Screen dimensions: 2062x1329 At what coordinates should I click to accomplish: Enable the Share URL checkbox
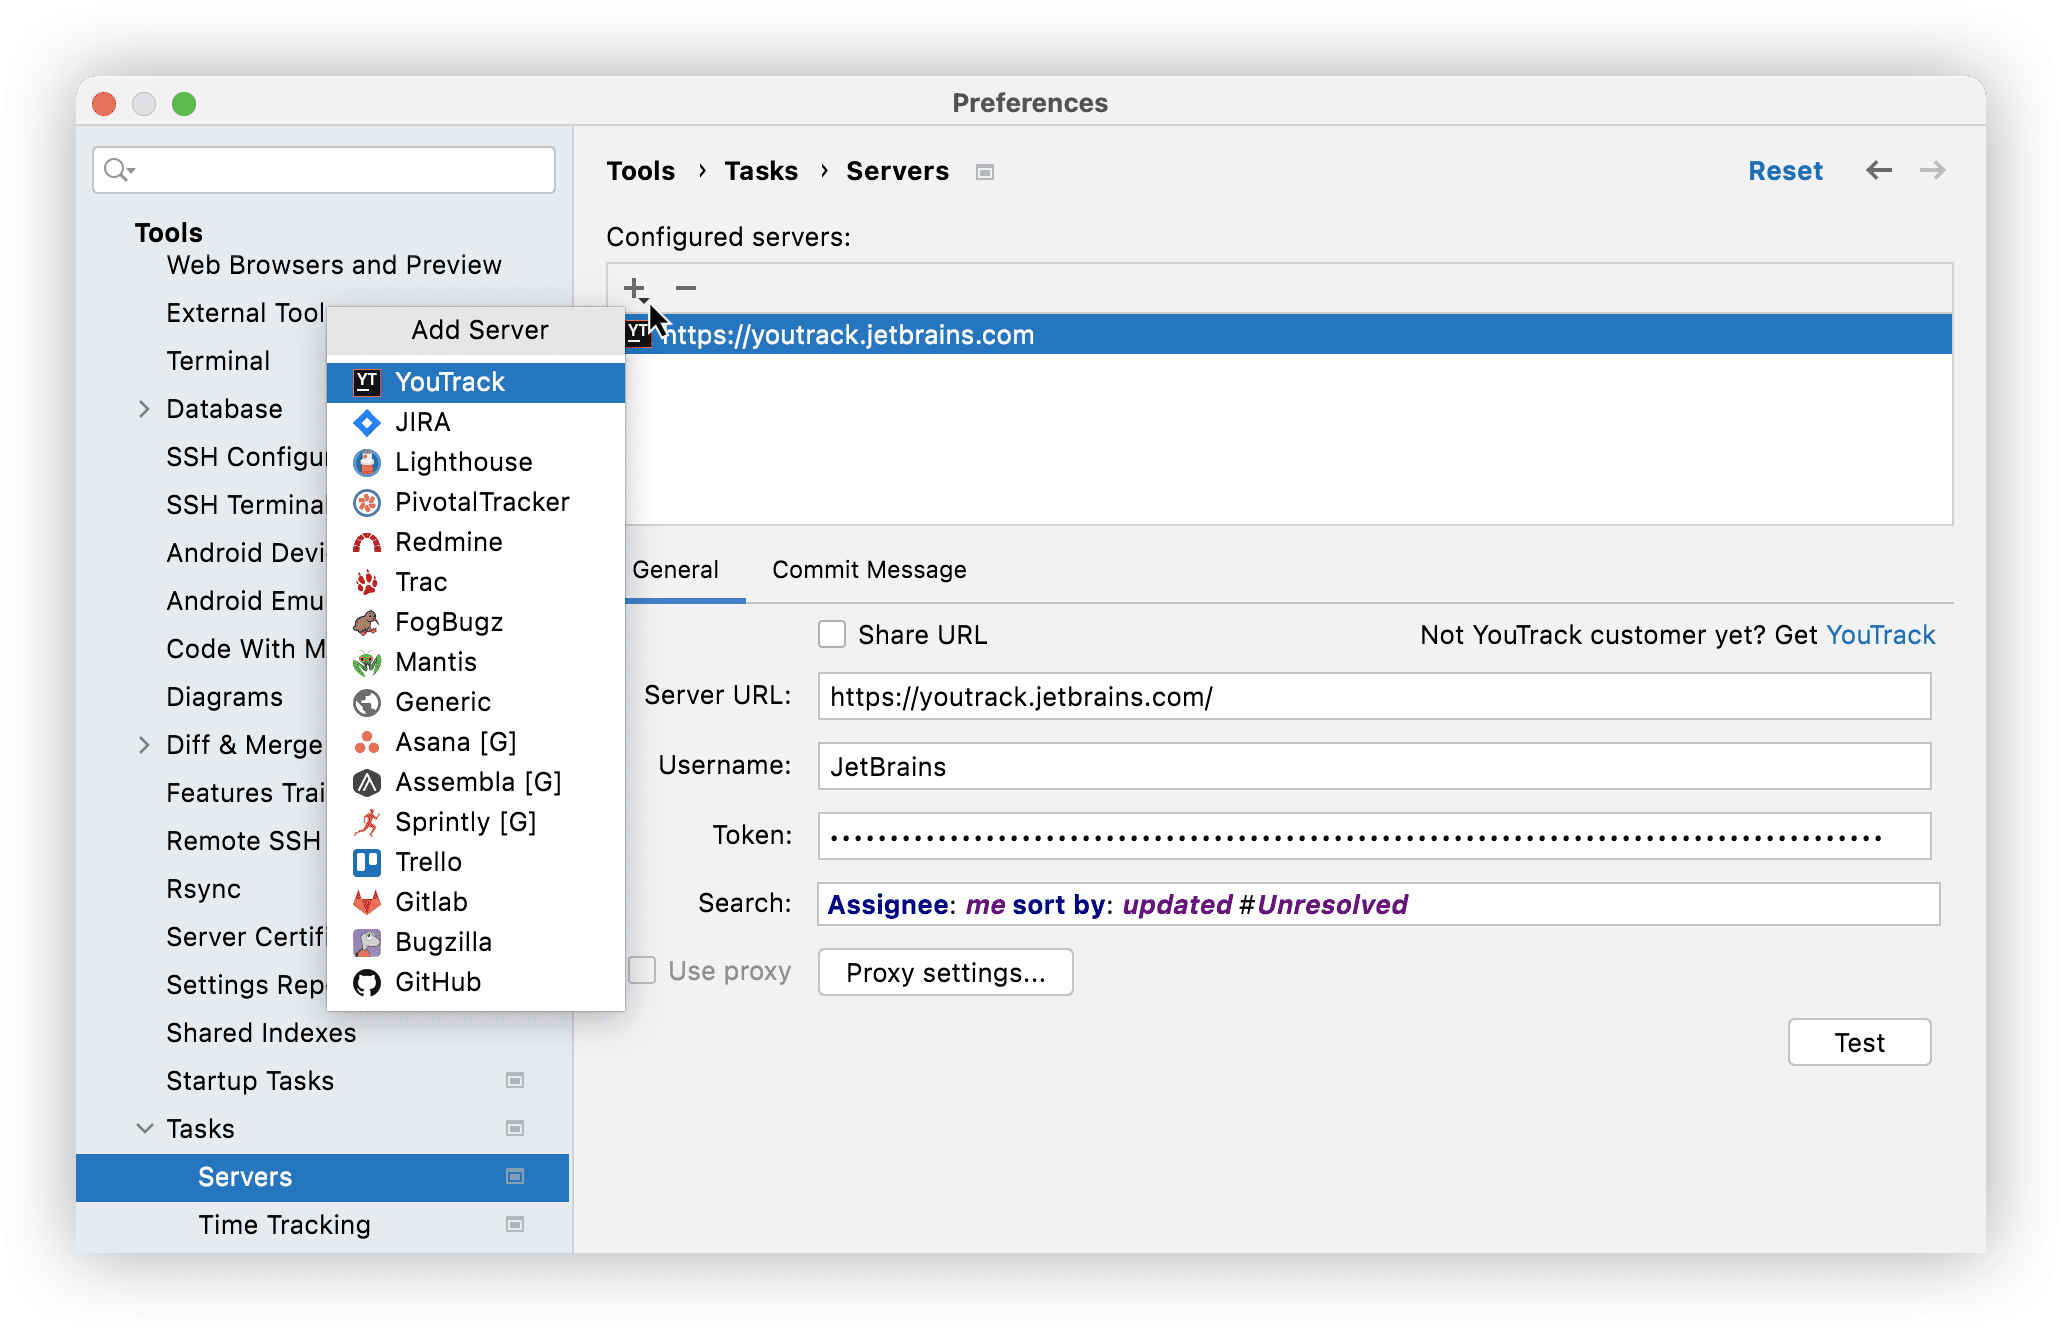[832, 633]
